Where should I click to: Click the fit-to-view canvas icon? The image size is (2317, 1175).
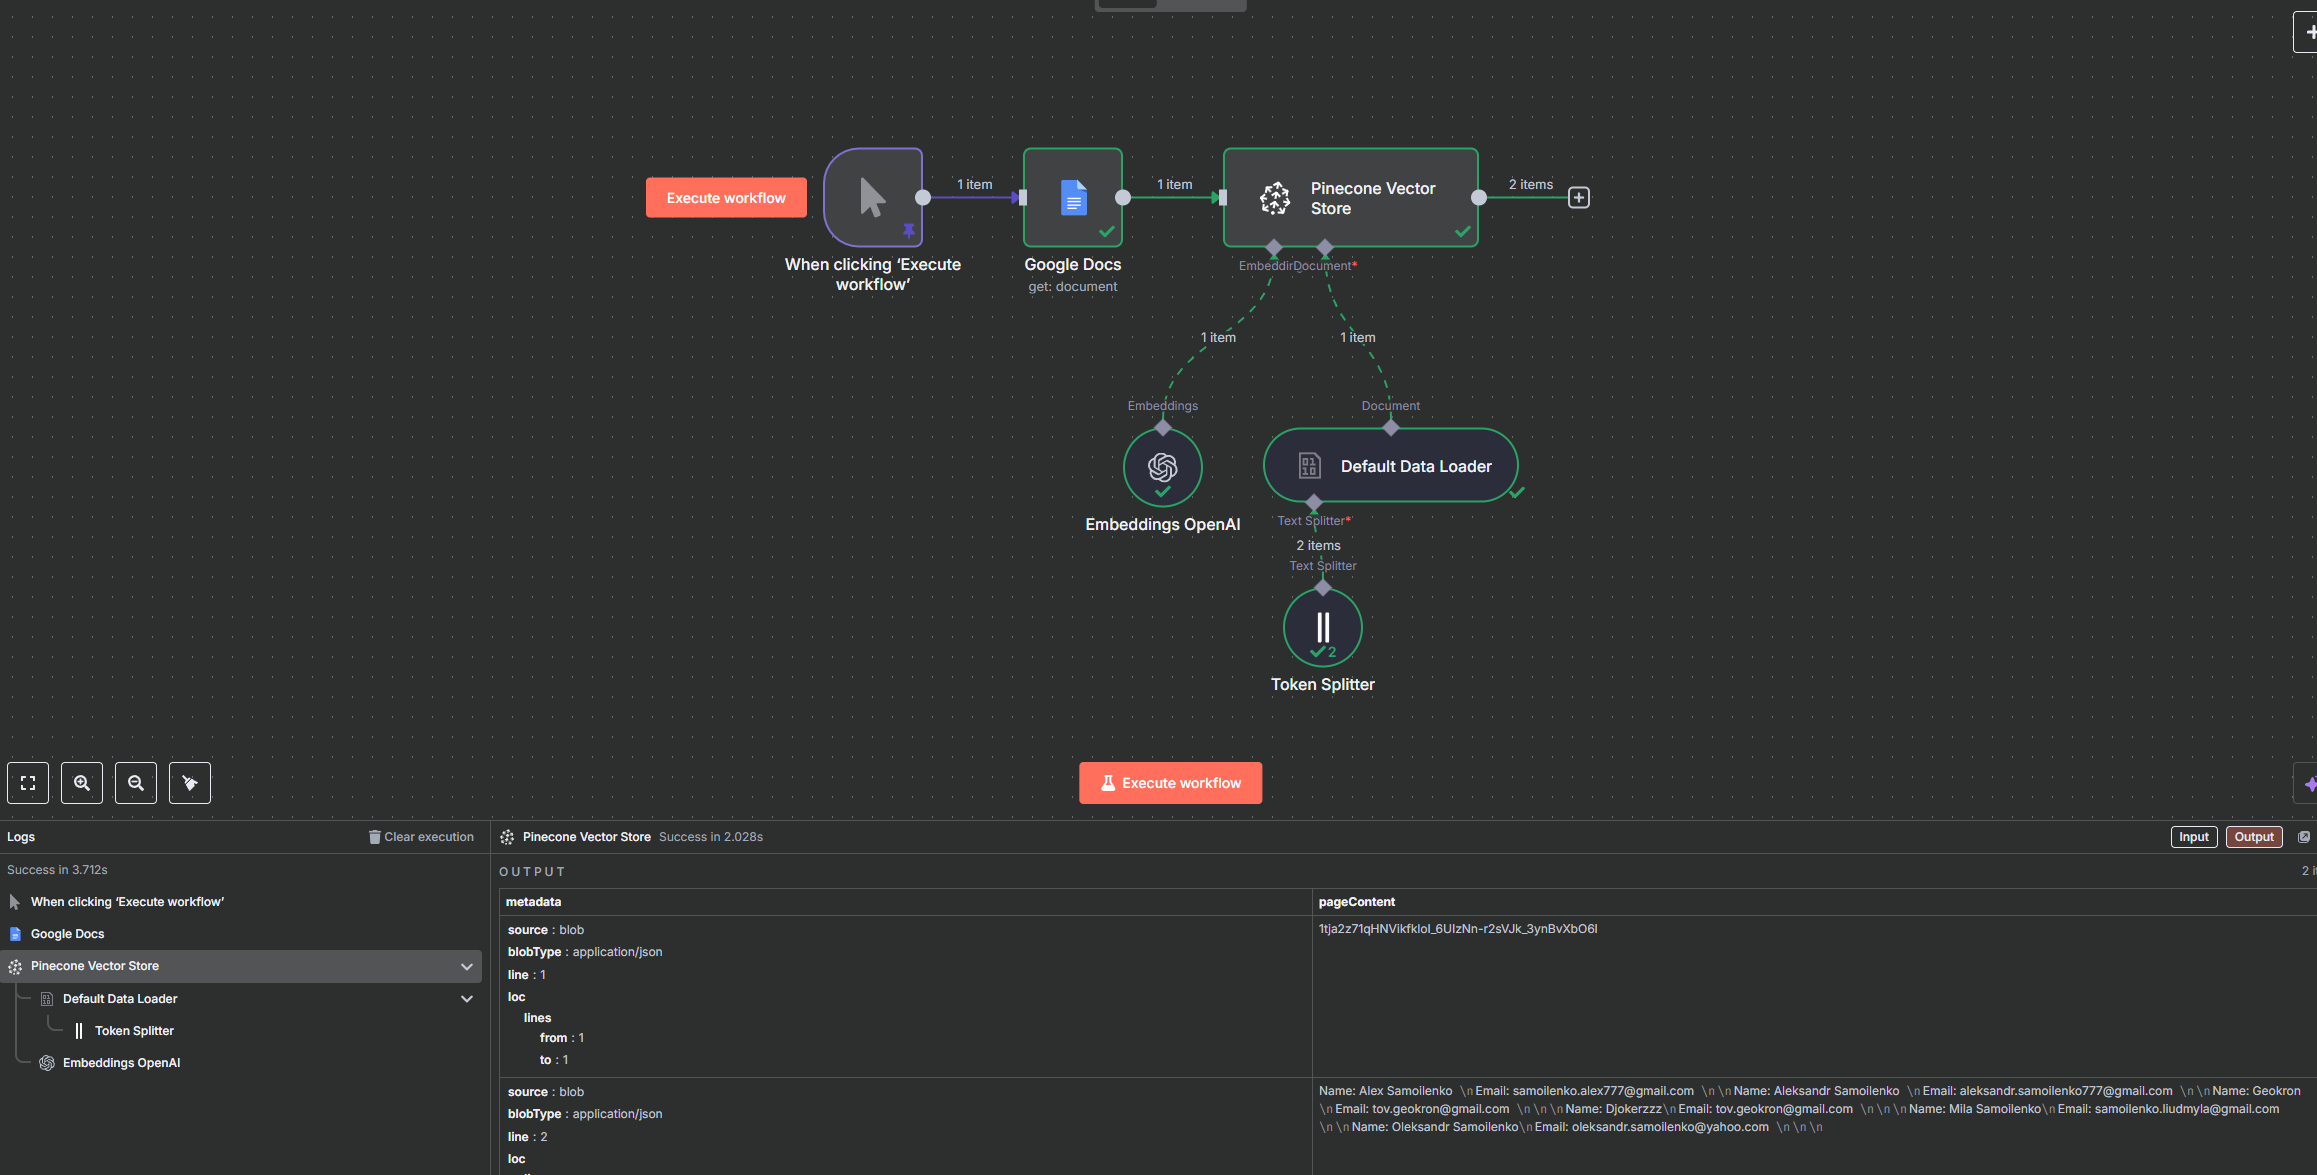[28, 783]
